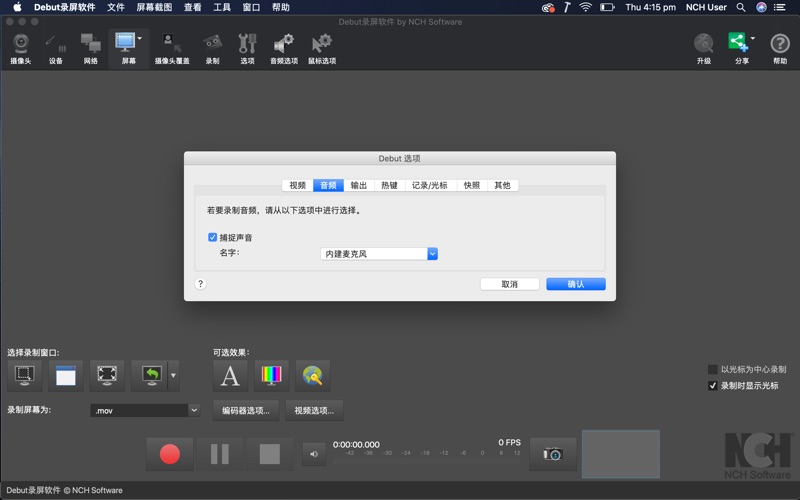Switch to the 视频 tab

coord(298,185)
